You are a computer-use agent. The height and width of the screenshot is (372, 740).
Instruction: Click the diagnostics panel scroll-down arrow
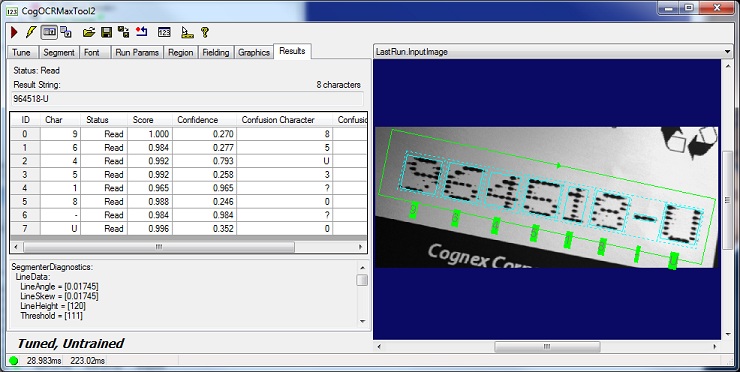coord(362,321)
